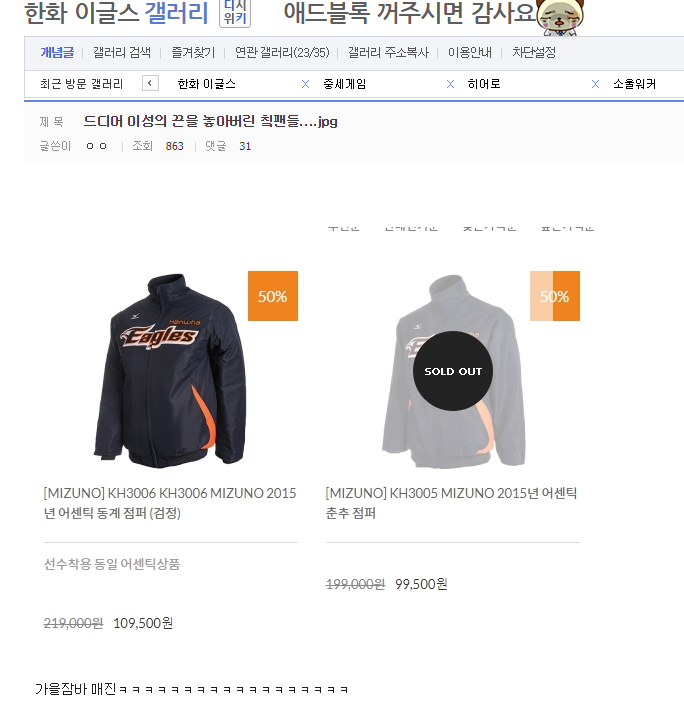Remove 좋세게임 from recent galleries

click(x=451, y=84)
